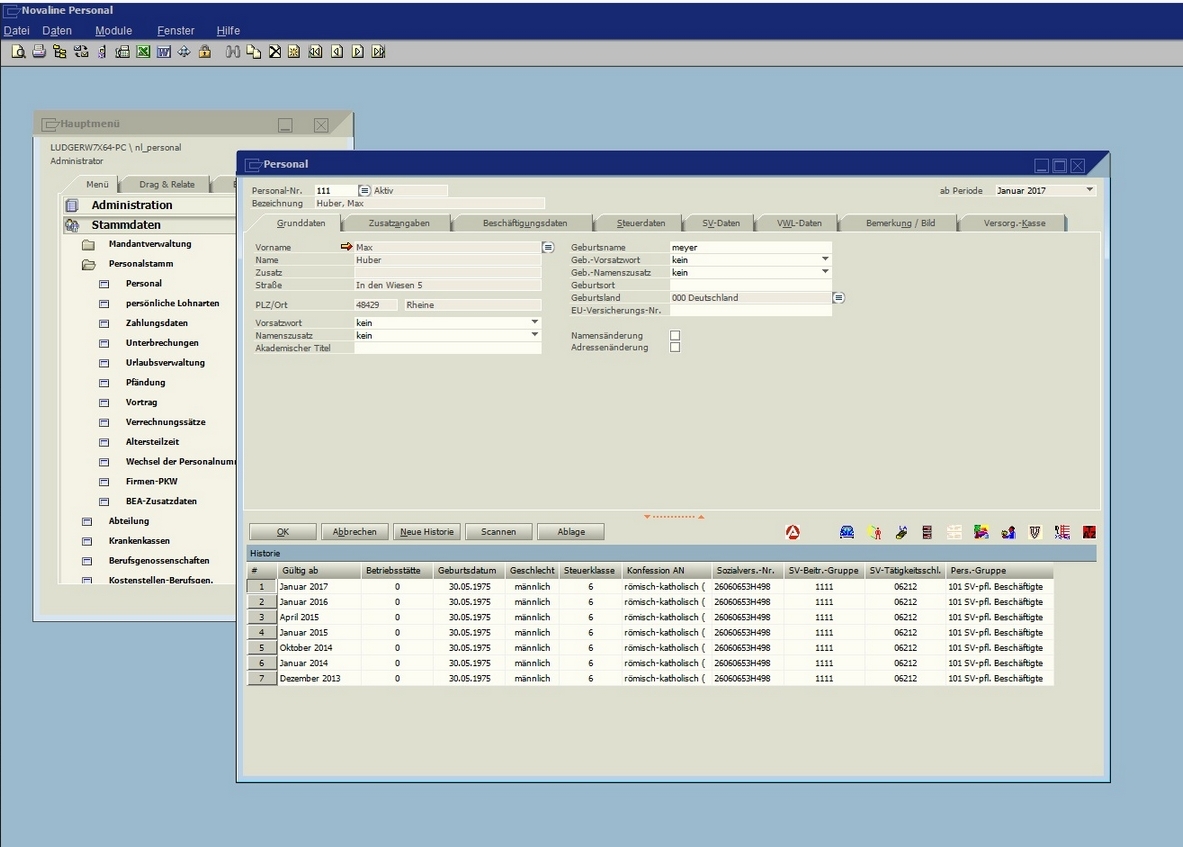Click the binoculars search icon

pos(233,51)
